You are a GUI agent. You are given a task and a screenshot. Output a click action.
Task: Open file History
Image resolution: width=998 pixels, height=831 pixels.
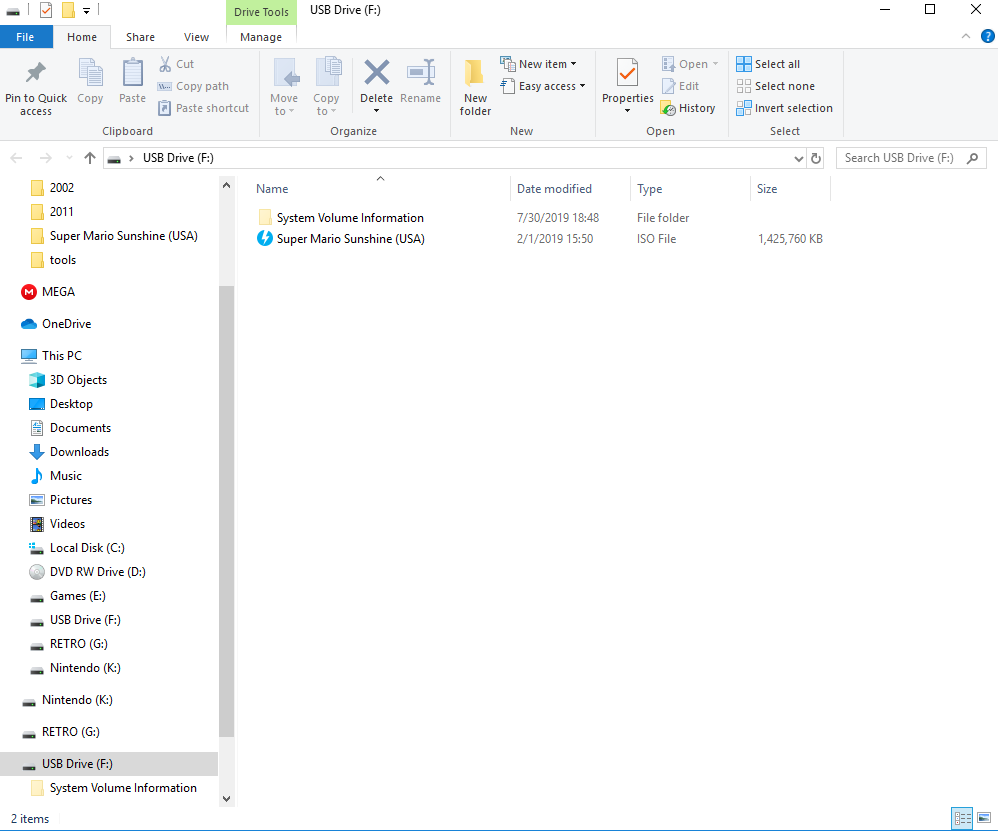click(688, 108)
